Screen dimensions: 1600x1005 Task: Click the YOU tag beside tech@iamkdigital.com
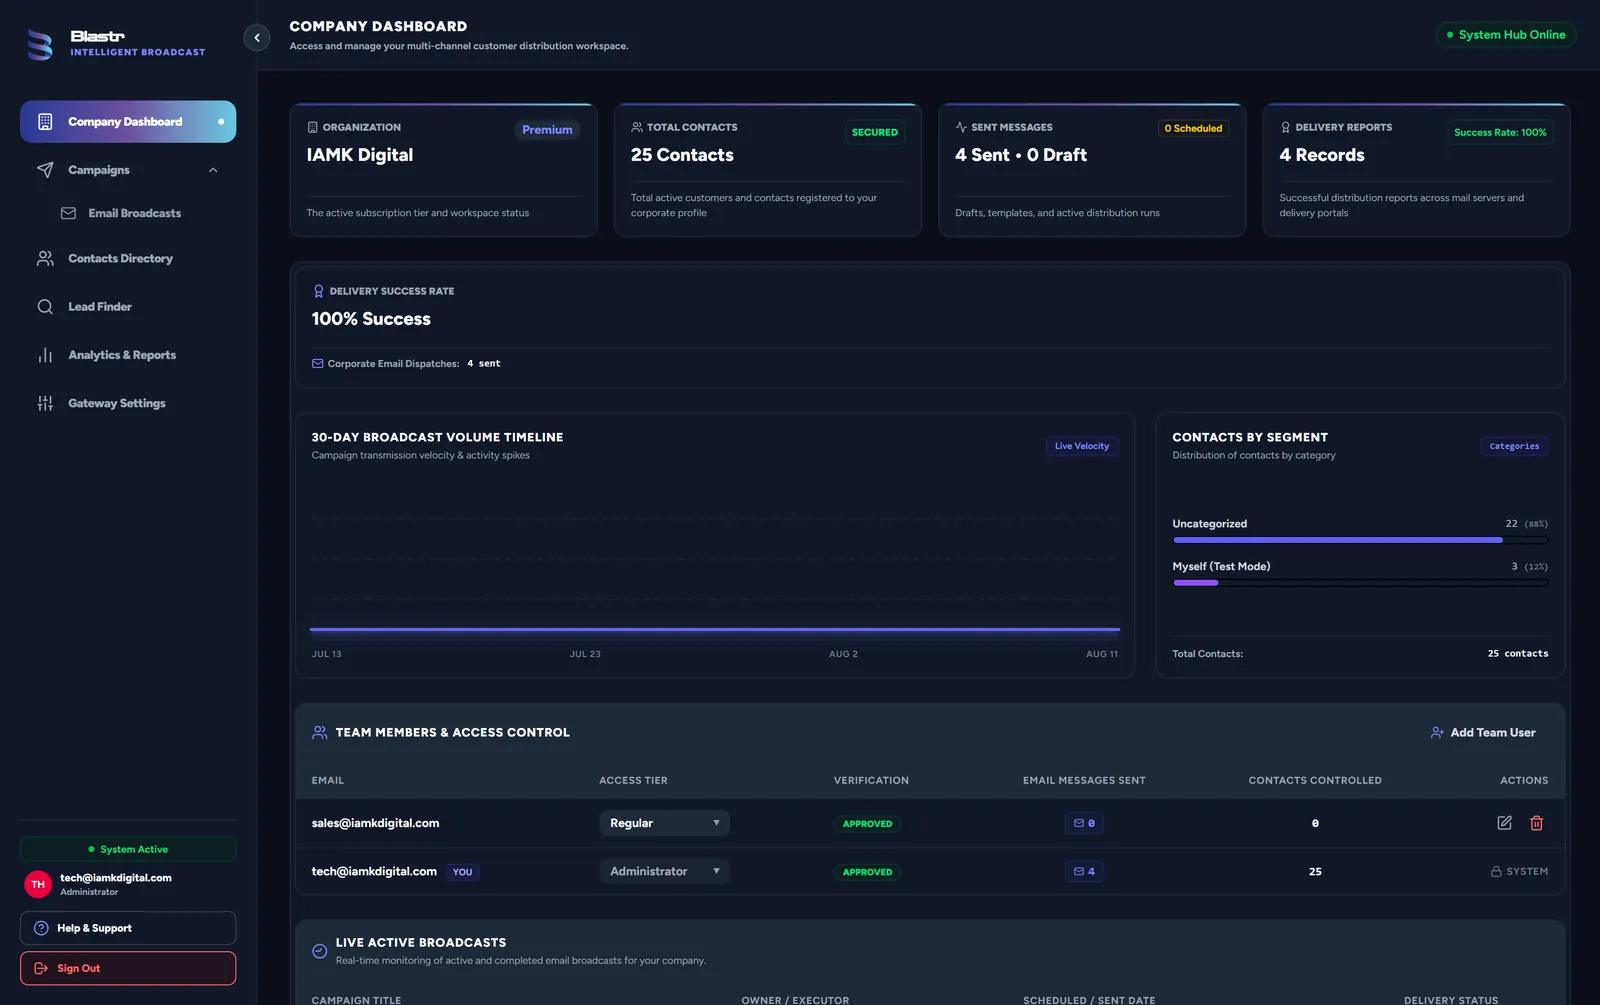(462, 872)
